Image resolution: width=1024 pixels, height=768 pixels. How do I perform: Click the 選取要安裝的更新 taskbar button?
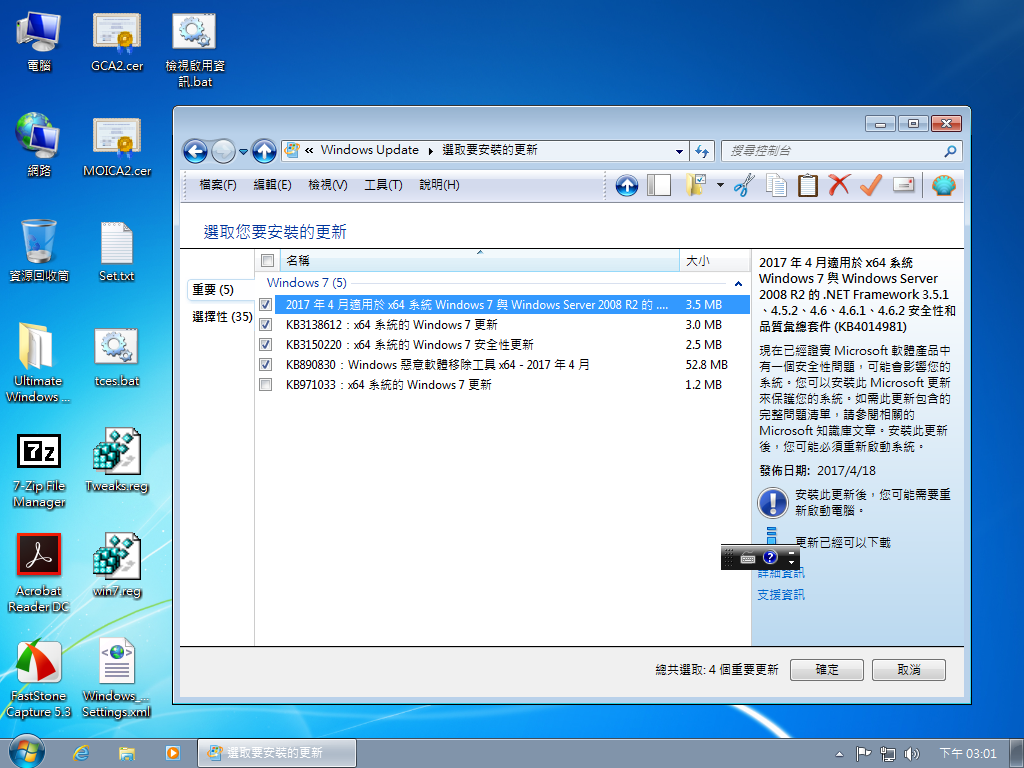pyautogui.click(x=277, y=753)
